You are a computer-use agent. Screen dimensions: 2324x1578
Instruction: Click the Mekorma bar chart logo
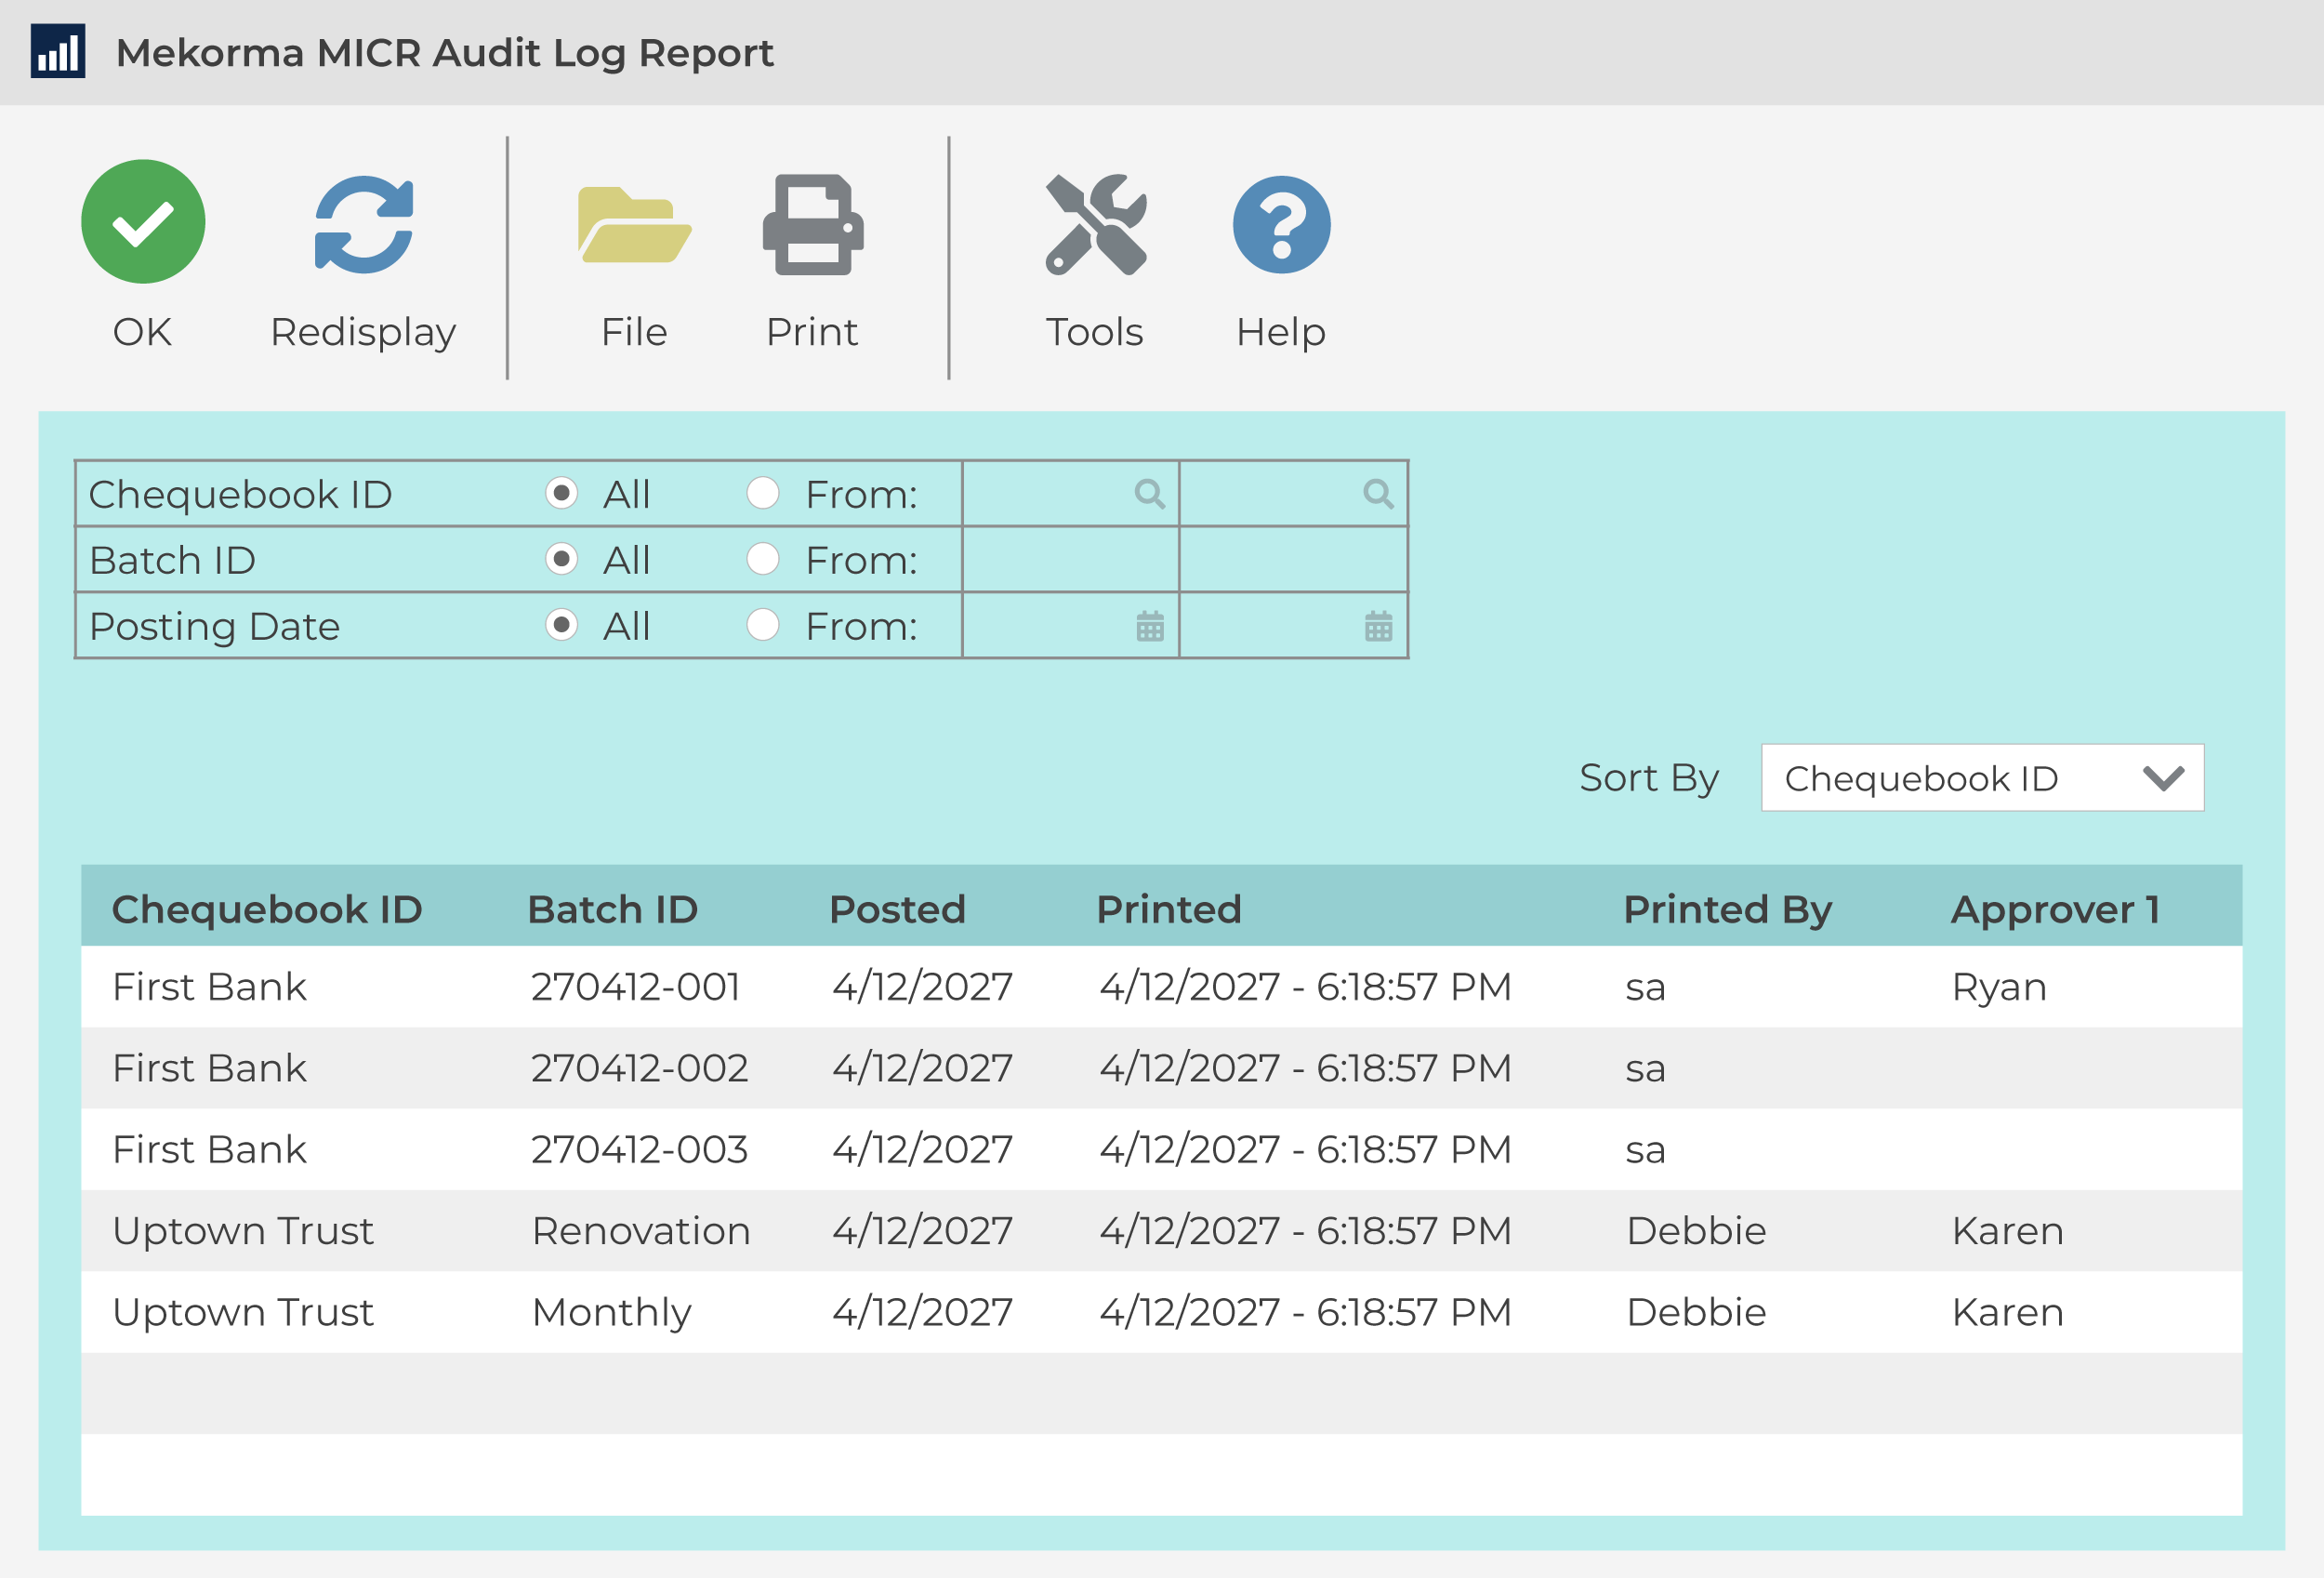click(x=56, y=53)
